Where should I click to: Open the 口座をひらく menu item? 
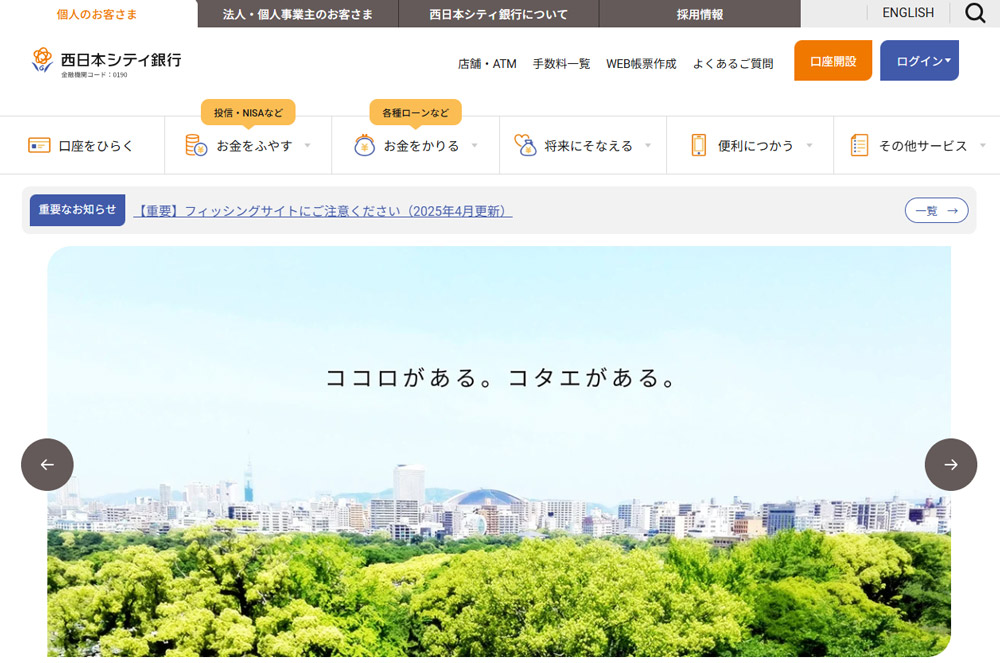point(82,145)
